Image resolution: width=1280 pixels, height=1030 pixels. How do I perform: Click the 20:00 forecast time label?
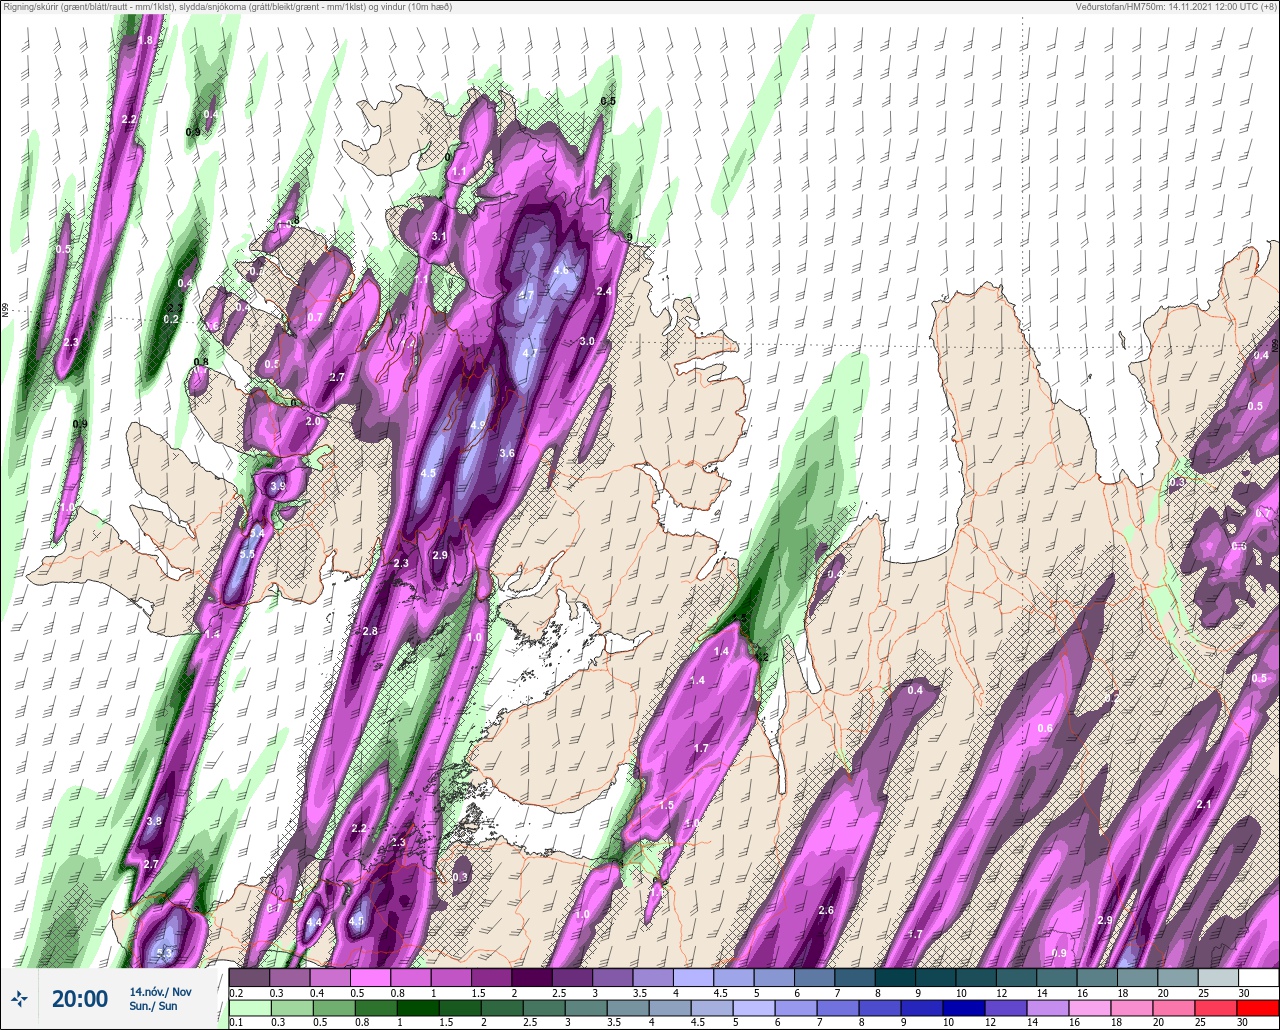pos(80,999)
